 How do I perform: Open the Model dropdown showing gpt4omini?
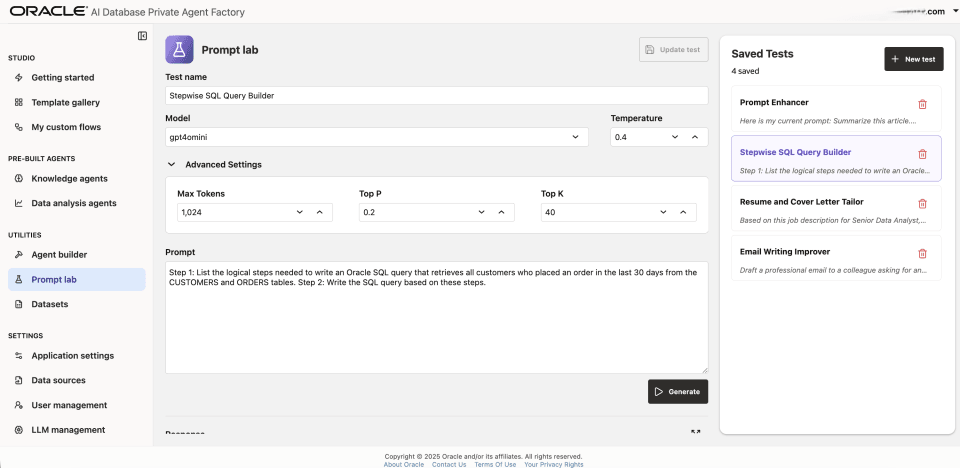click(x=377, y=137)
